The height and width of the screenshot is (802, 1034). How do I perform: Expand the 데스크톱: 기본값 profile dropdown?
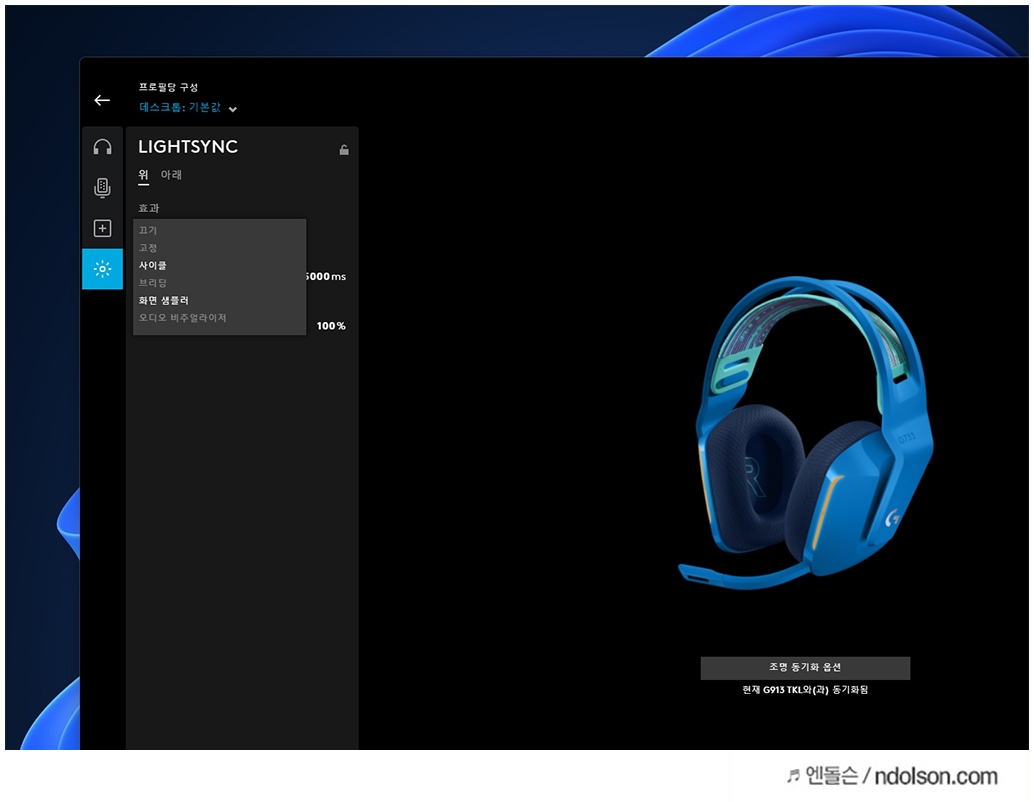point(188,108)
